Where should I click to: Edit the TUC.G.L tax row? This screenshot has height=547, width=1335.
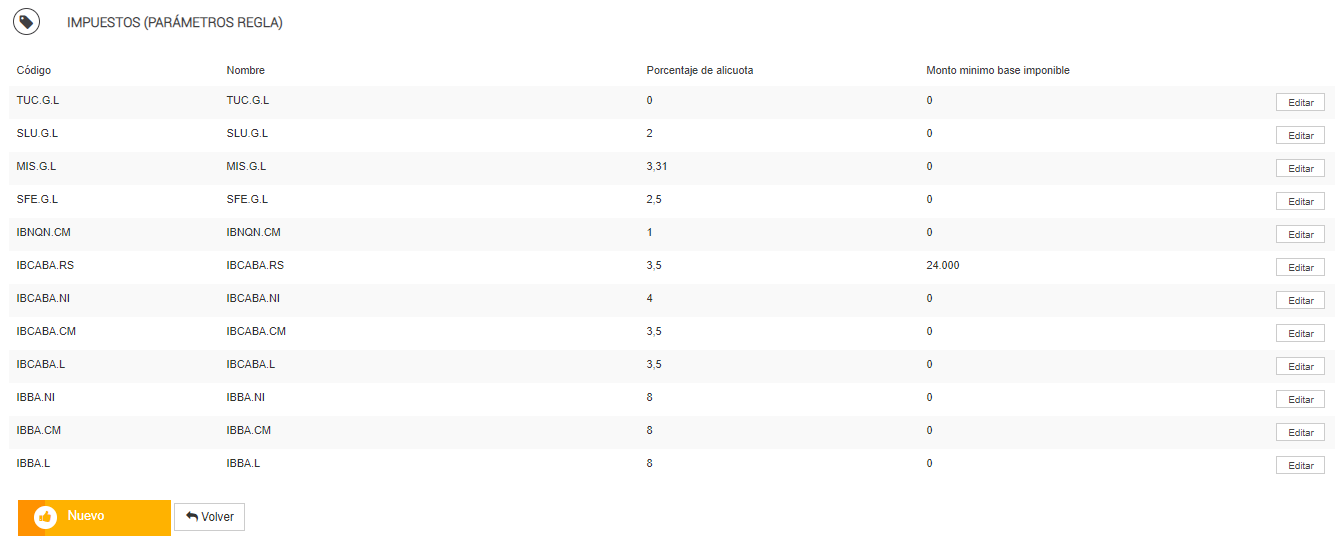coord(1300,102)
